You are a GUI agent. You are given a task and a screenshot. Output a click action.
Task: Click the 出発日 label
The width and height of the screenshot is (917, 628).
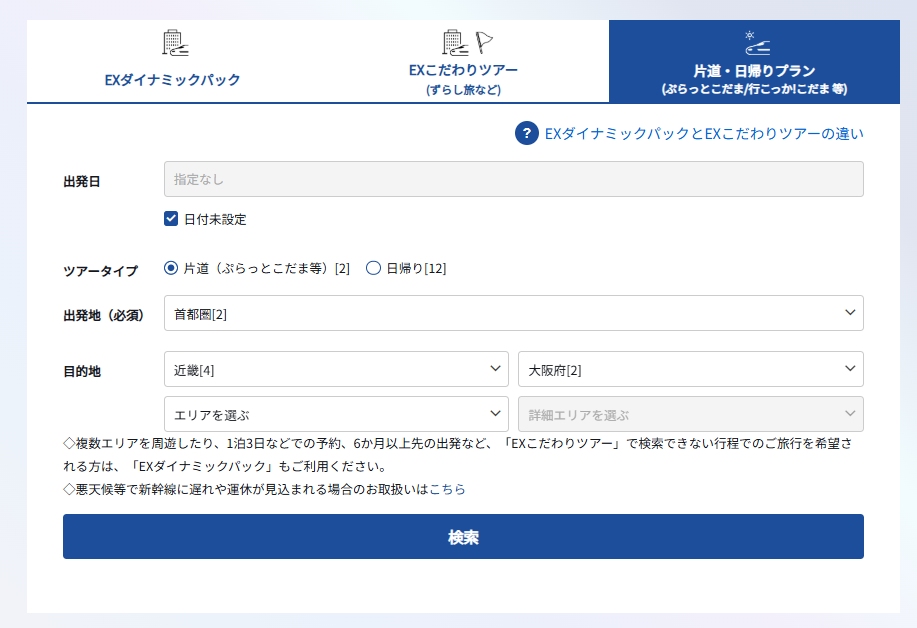(x=82, y=182)
